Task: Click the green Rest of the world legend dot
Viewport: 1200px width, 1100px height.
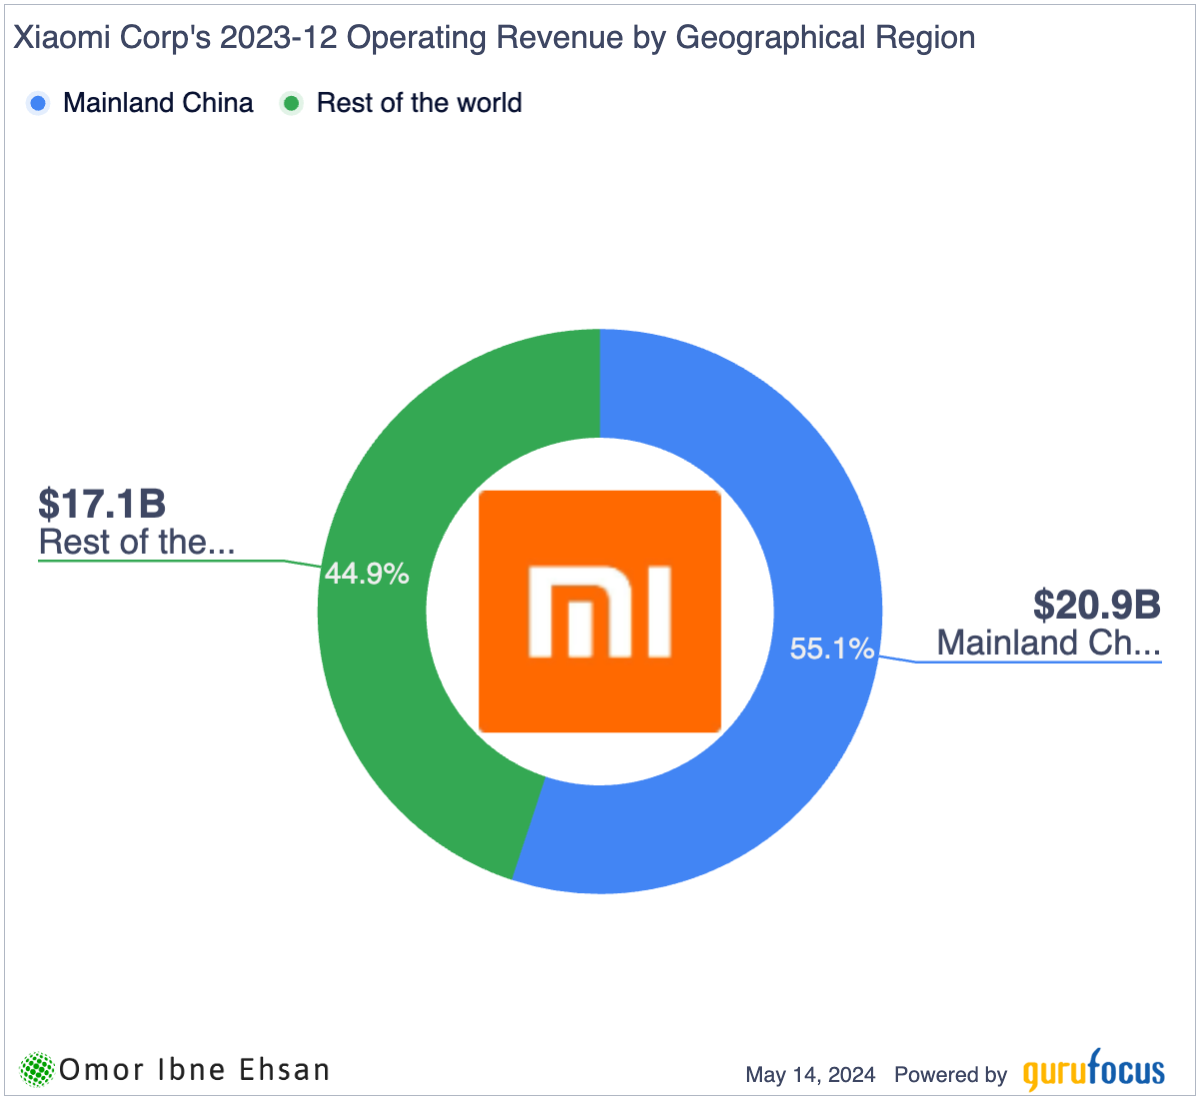Action: 292,103
